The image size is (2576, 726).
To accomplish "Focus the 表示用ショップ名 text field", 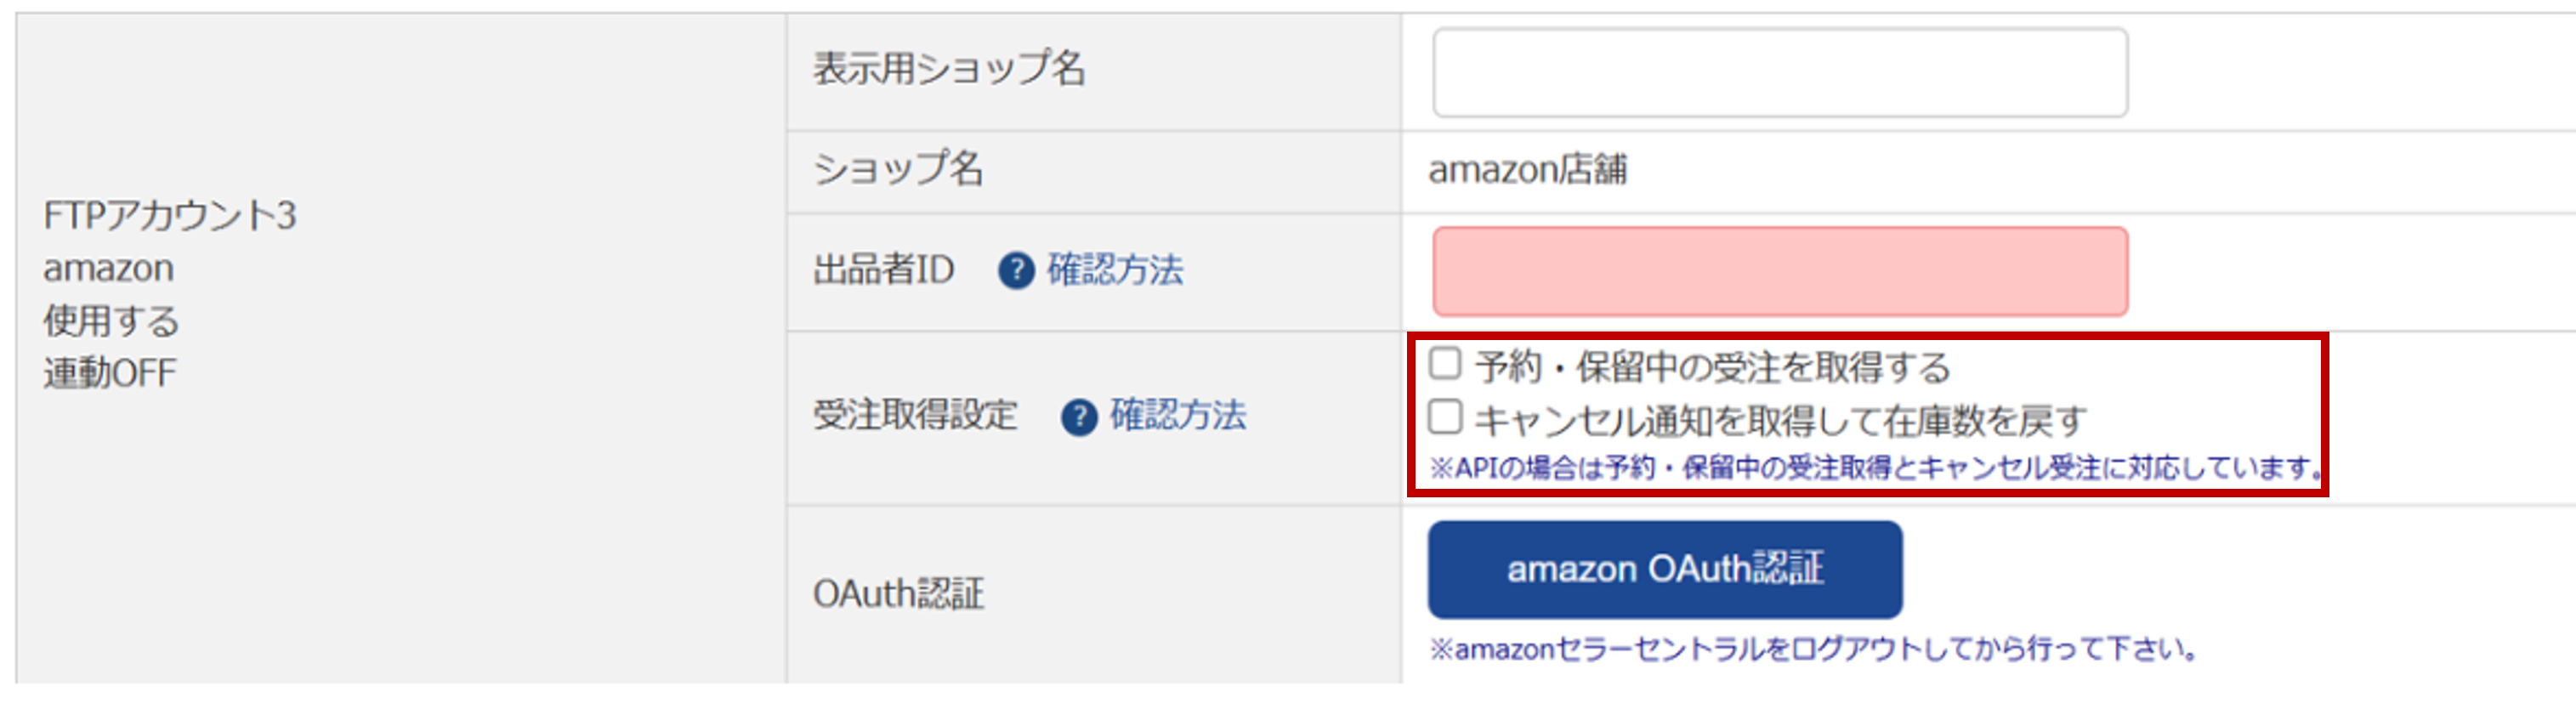I will (1779, 73).
